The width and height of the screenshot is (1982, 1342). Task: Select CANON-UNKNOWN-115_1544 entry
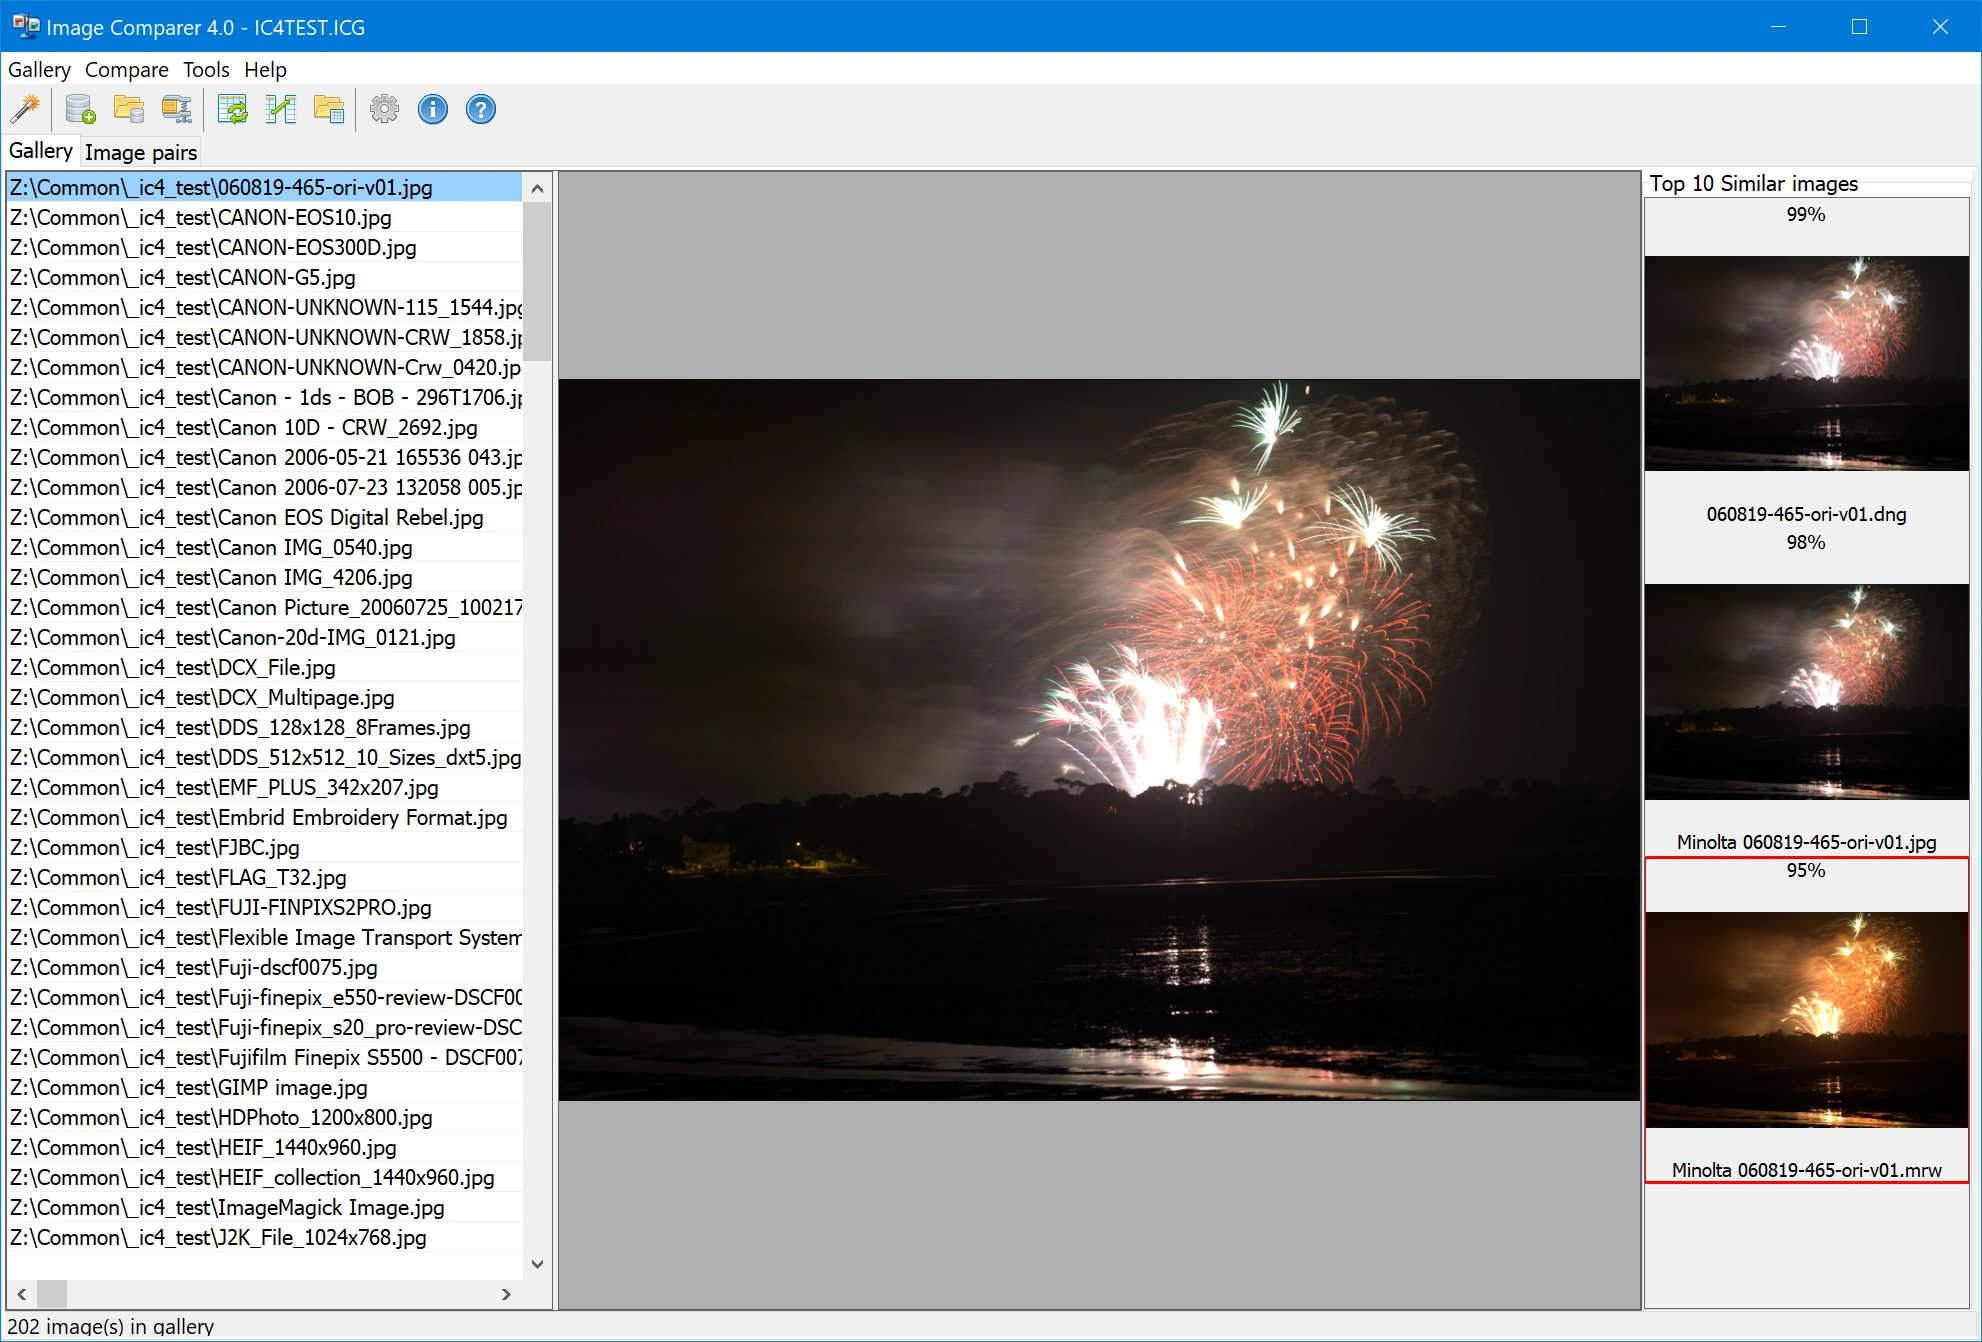[264, 307]
